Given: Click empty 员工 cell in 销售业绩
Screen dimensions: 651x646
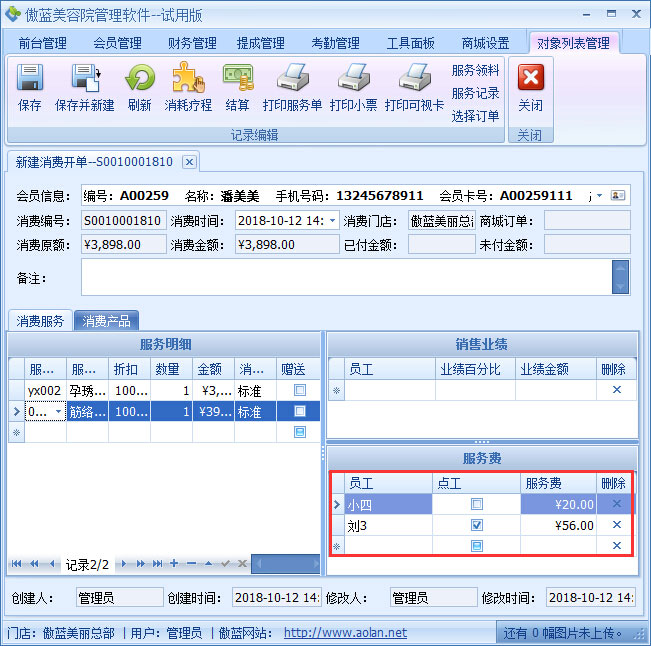Looking at the screenshot, I should tap(390, 390).
